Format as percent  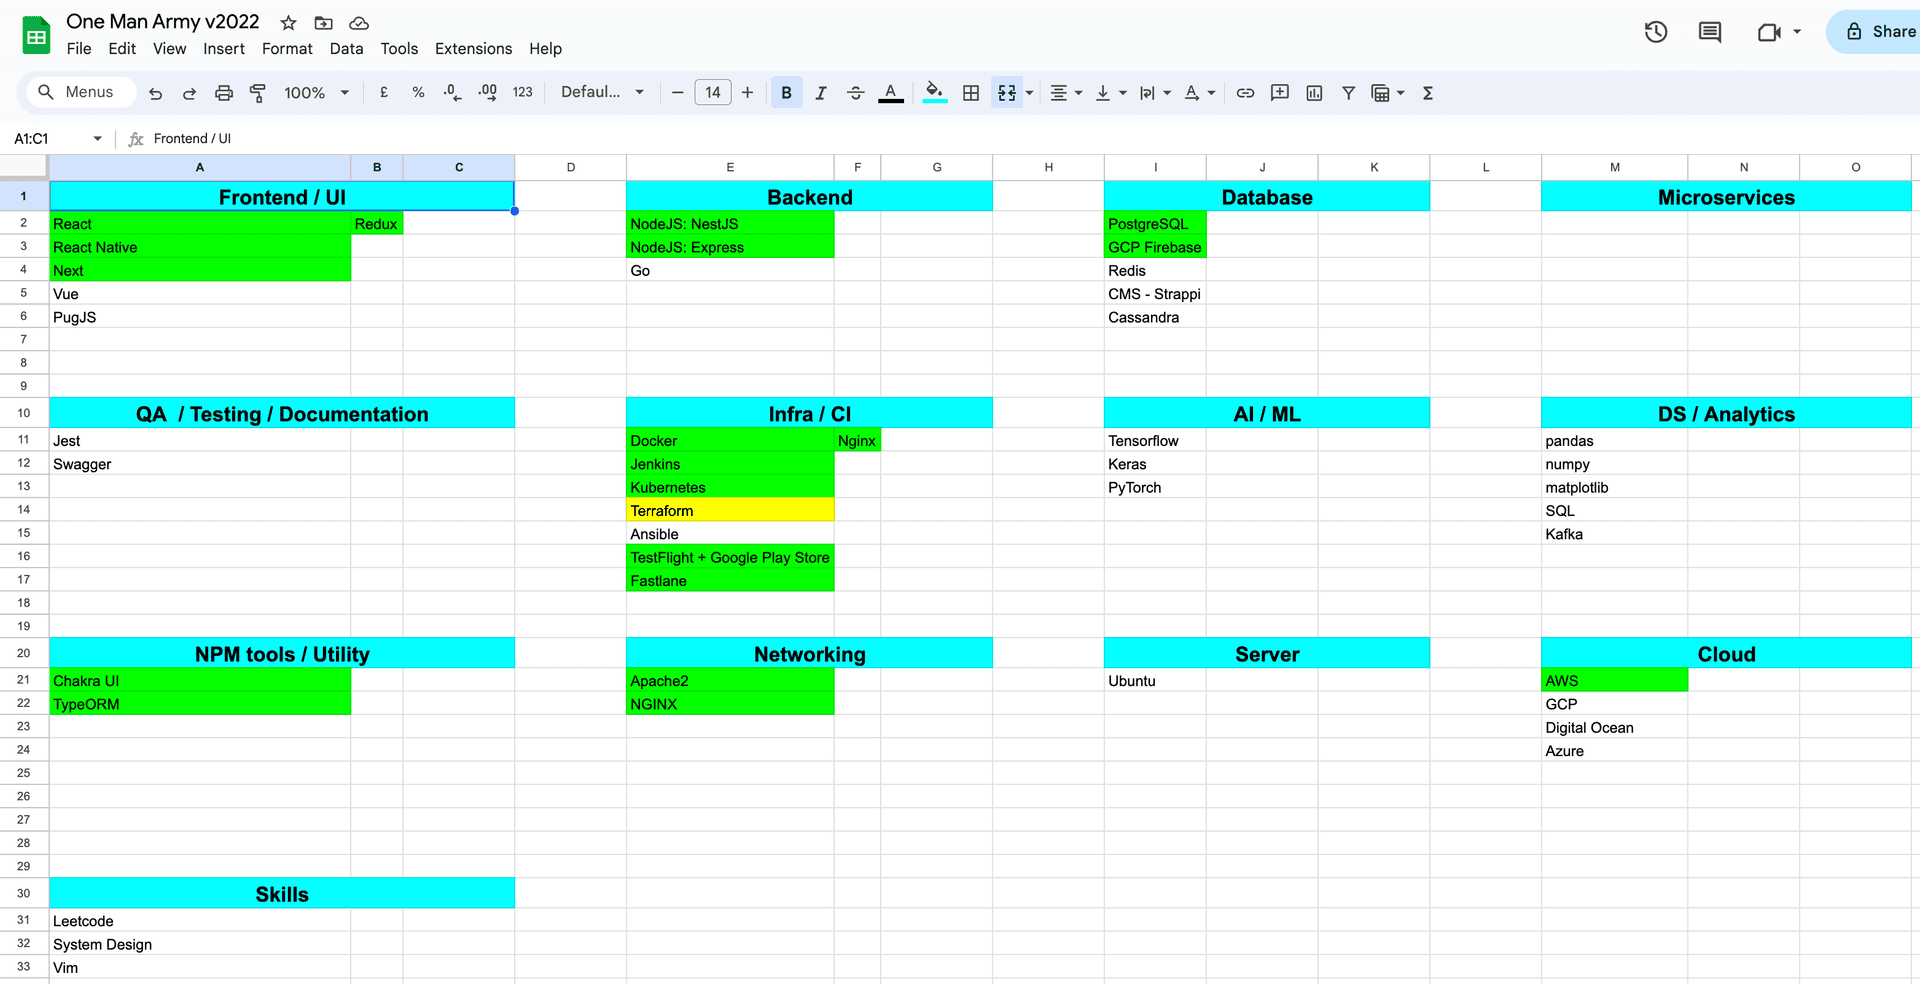tap(418, 92)
